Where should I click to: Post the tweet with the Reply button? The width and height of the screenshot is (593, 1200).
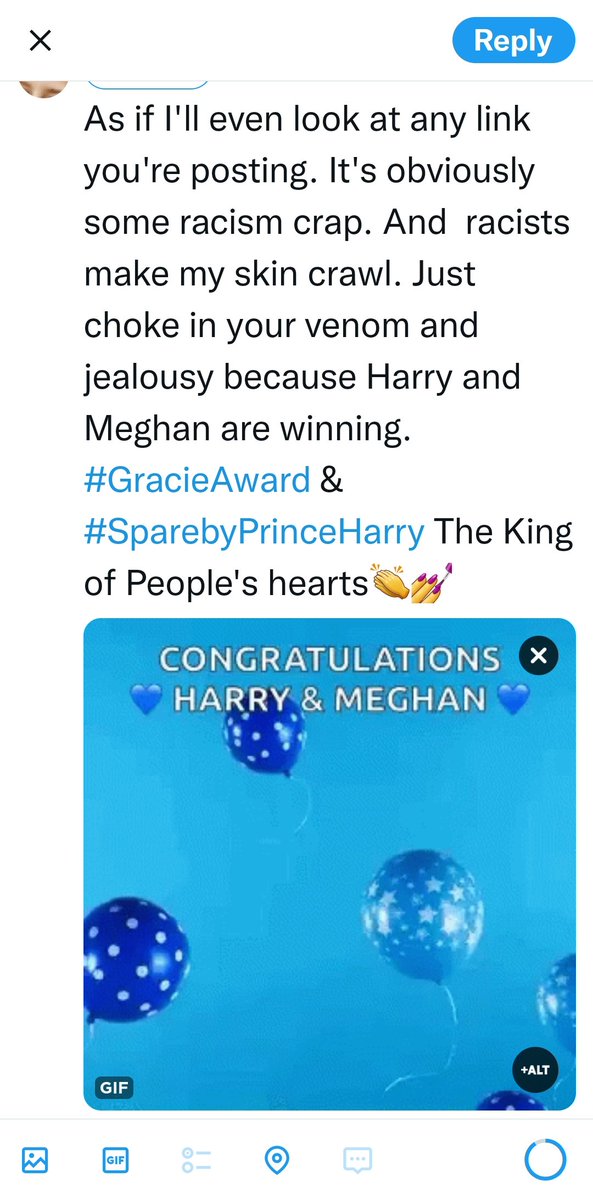pos(513,41)
